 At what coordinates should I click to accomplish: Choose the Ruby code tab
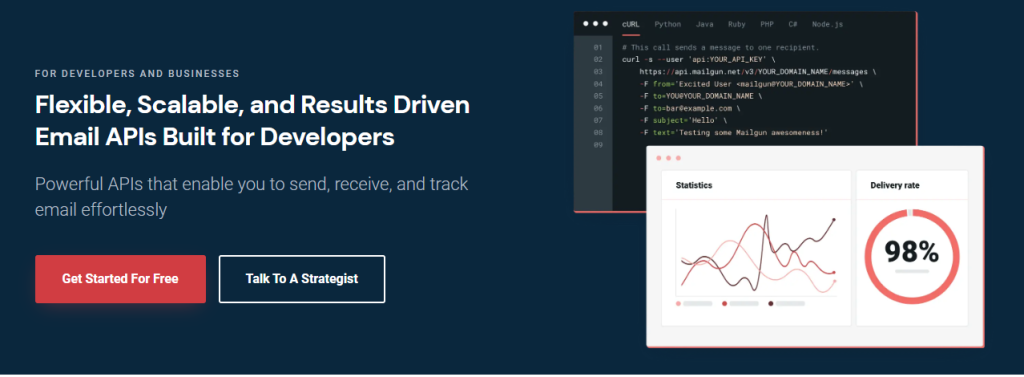point(737,24)
